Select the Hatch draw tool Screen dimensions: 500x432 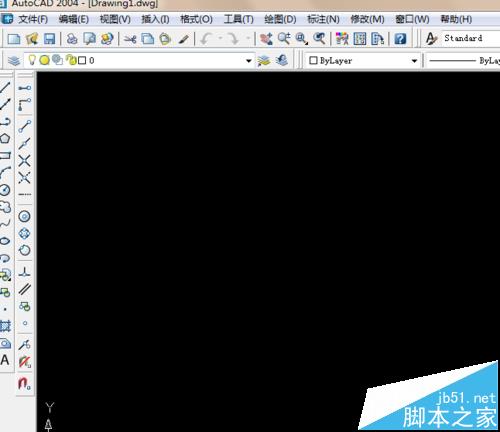pyautogui.click(x=5, y=326)
